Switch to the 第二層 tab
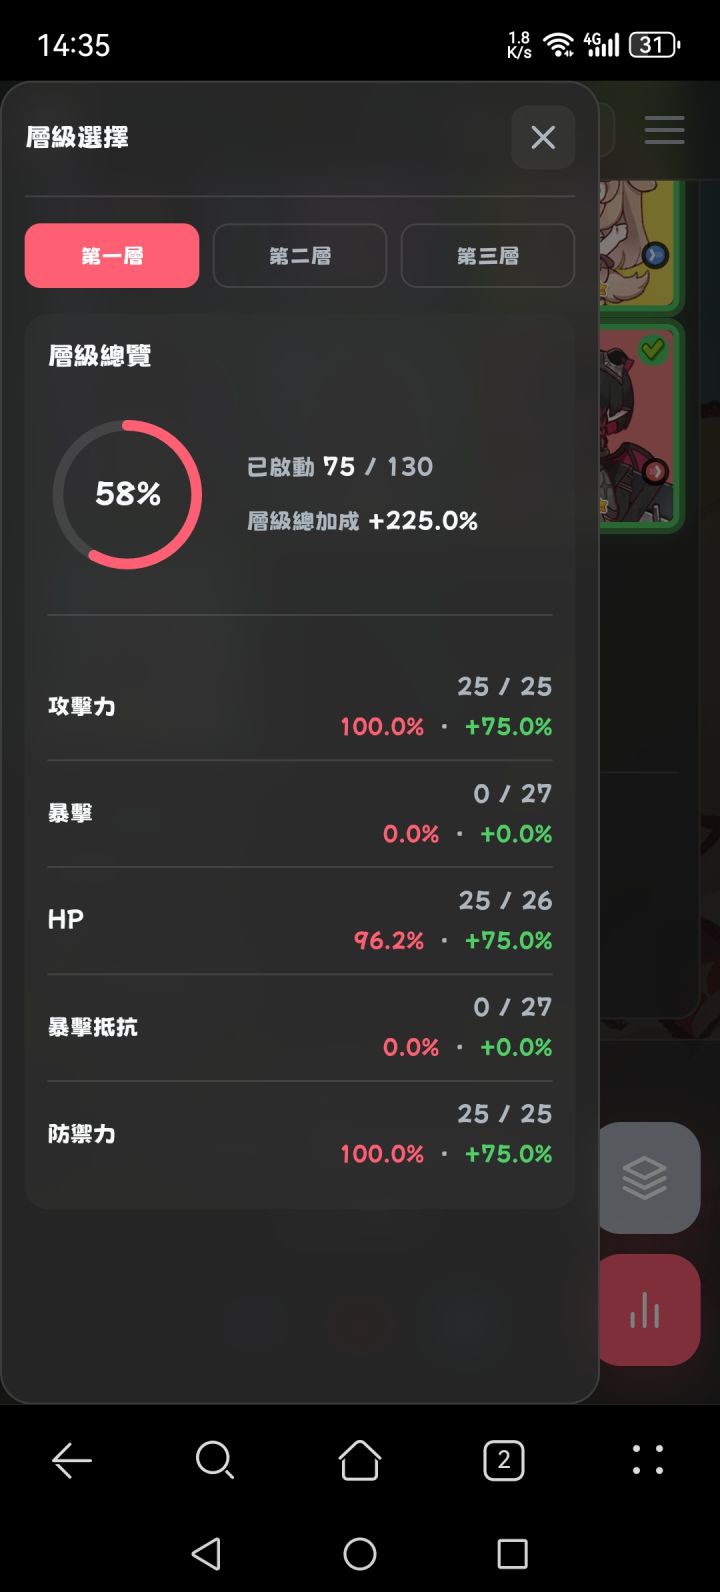The width and height of the screenshot is (720, 1592). pos(300,256)
